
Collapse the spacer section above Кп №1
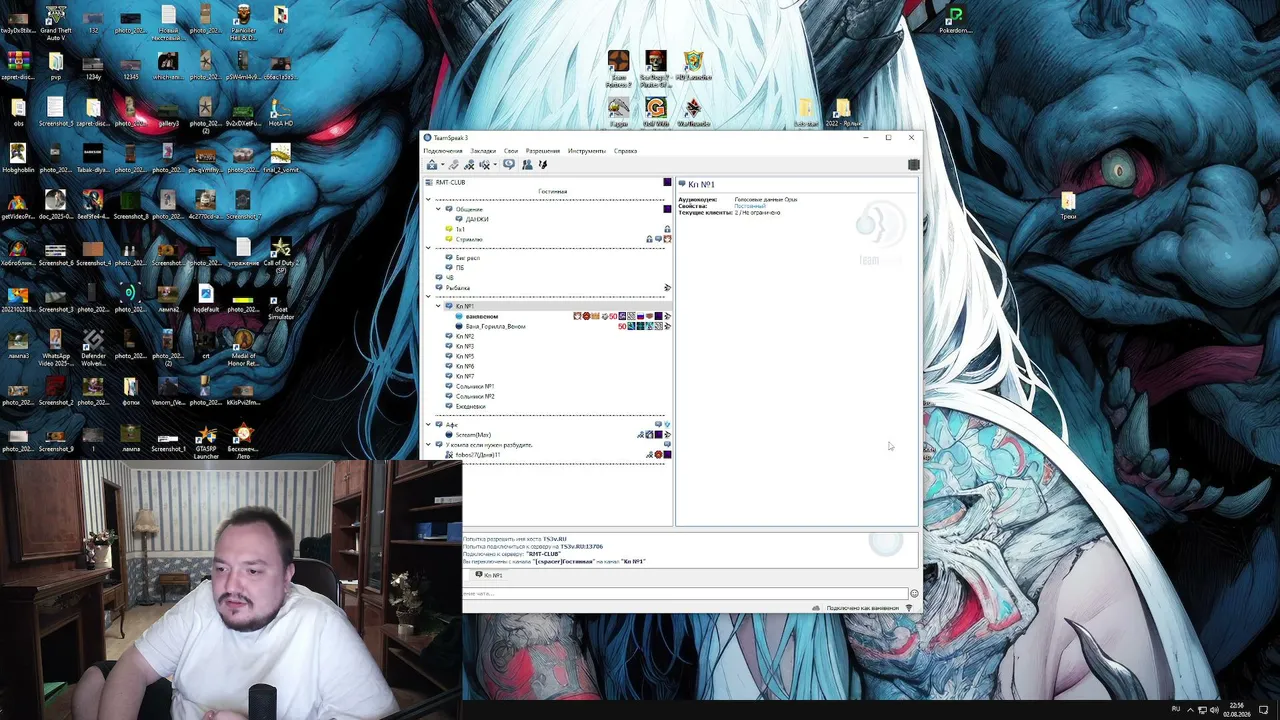(428, 297)
